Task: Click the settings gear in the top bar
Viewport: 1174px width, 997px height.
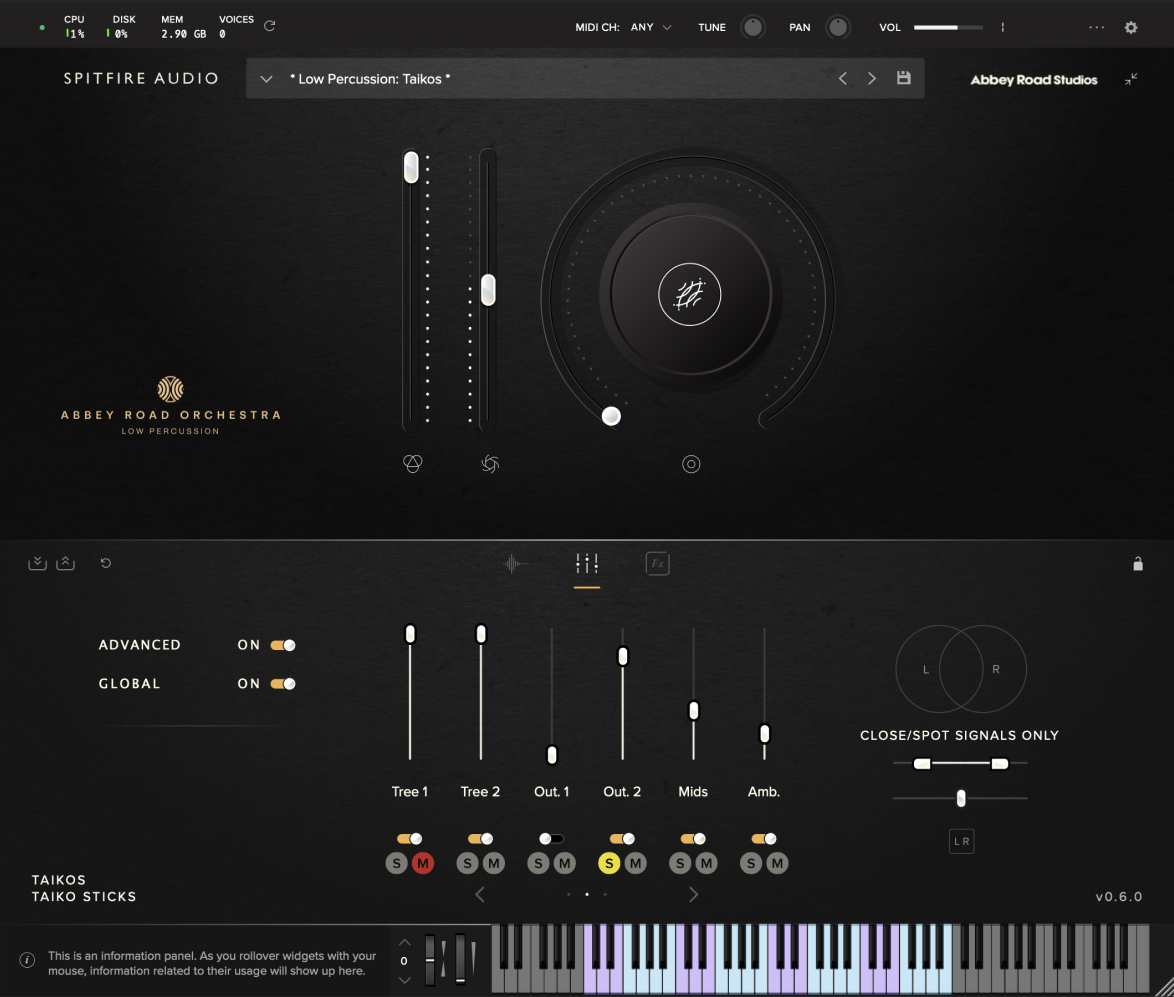Action: (1130, 28)
